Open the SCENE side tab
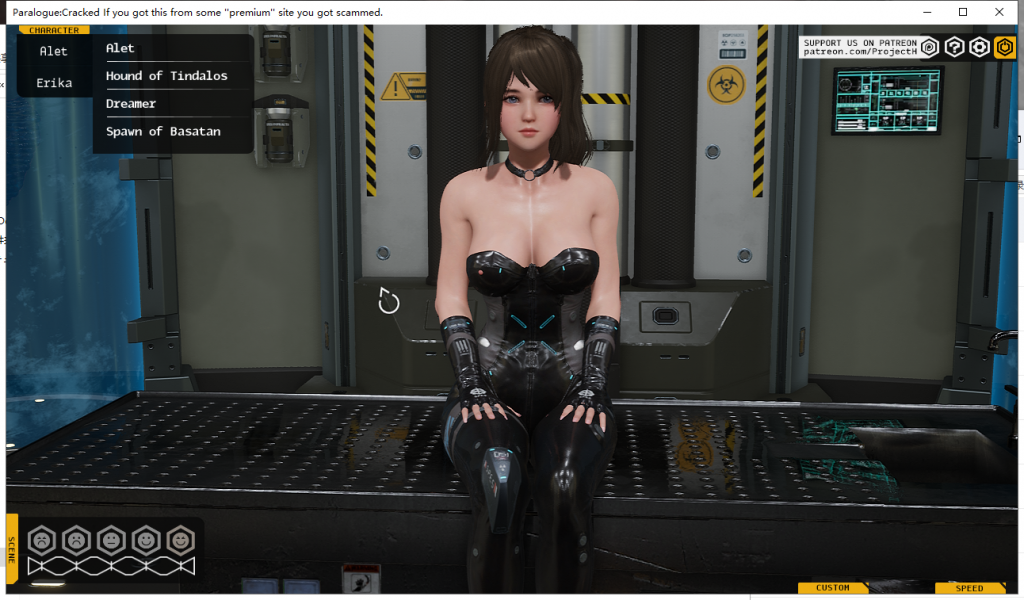The height and width of the screenshot is (600, 1024). click(x=12, y=548)
